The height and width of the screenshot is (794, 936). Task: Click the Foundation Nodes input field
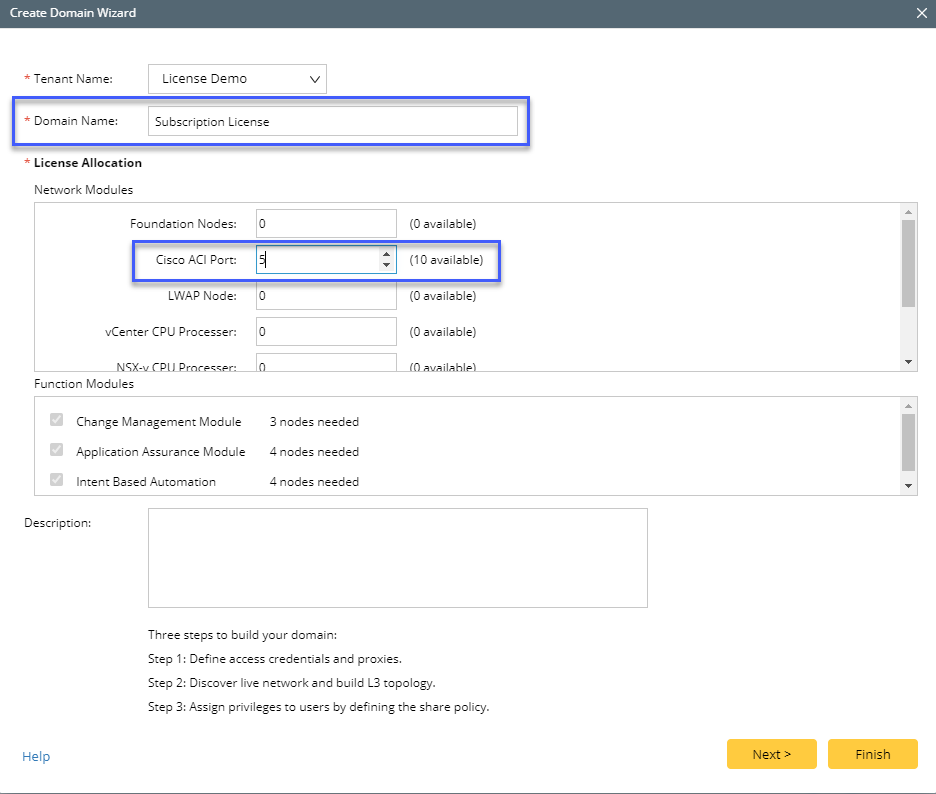click(326, 224)
